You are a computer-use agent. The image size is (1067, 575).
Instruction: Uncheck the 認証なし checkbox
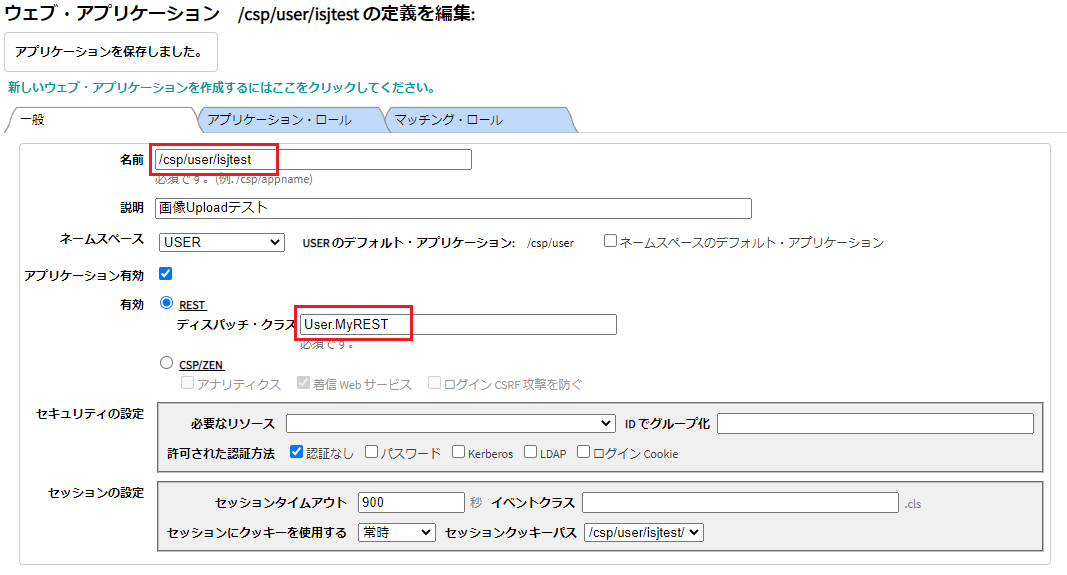[x=296, y=452]
